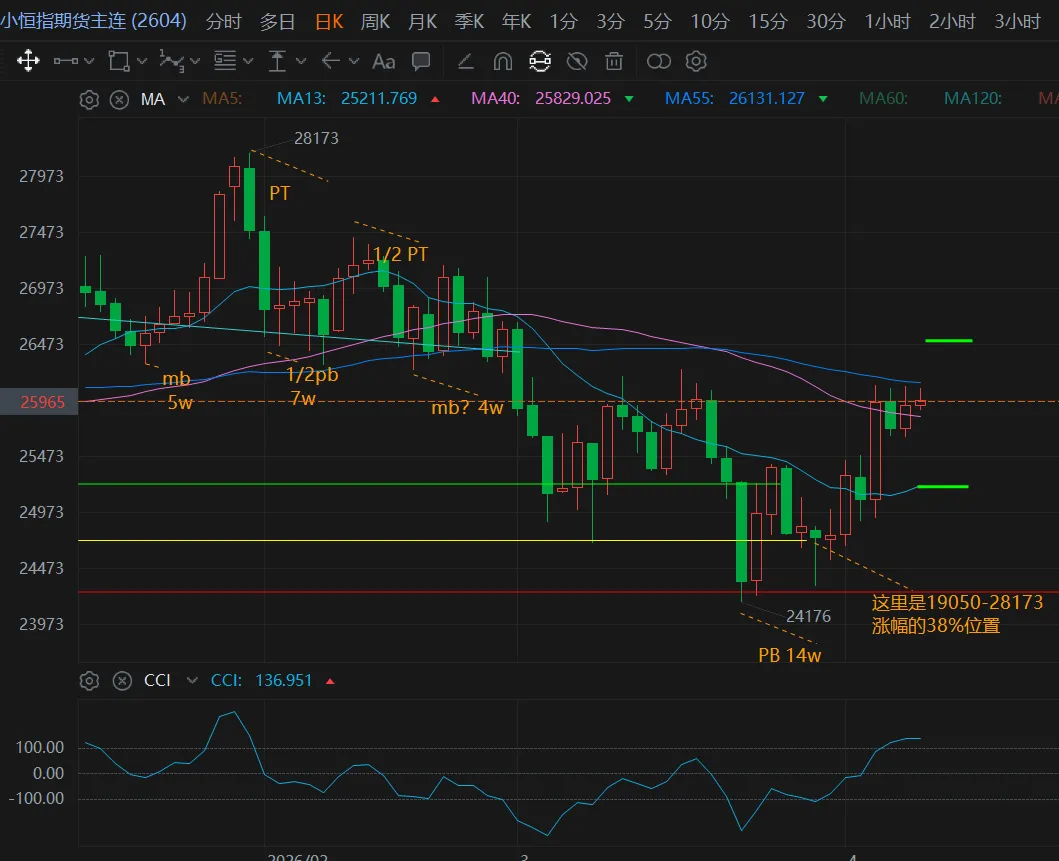
Task: Expand price range tool dropdown arrow
Action: click(301, 61)
